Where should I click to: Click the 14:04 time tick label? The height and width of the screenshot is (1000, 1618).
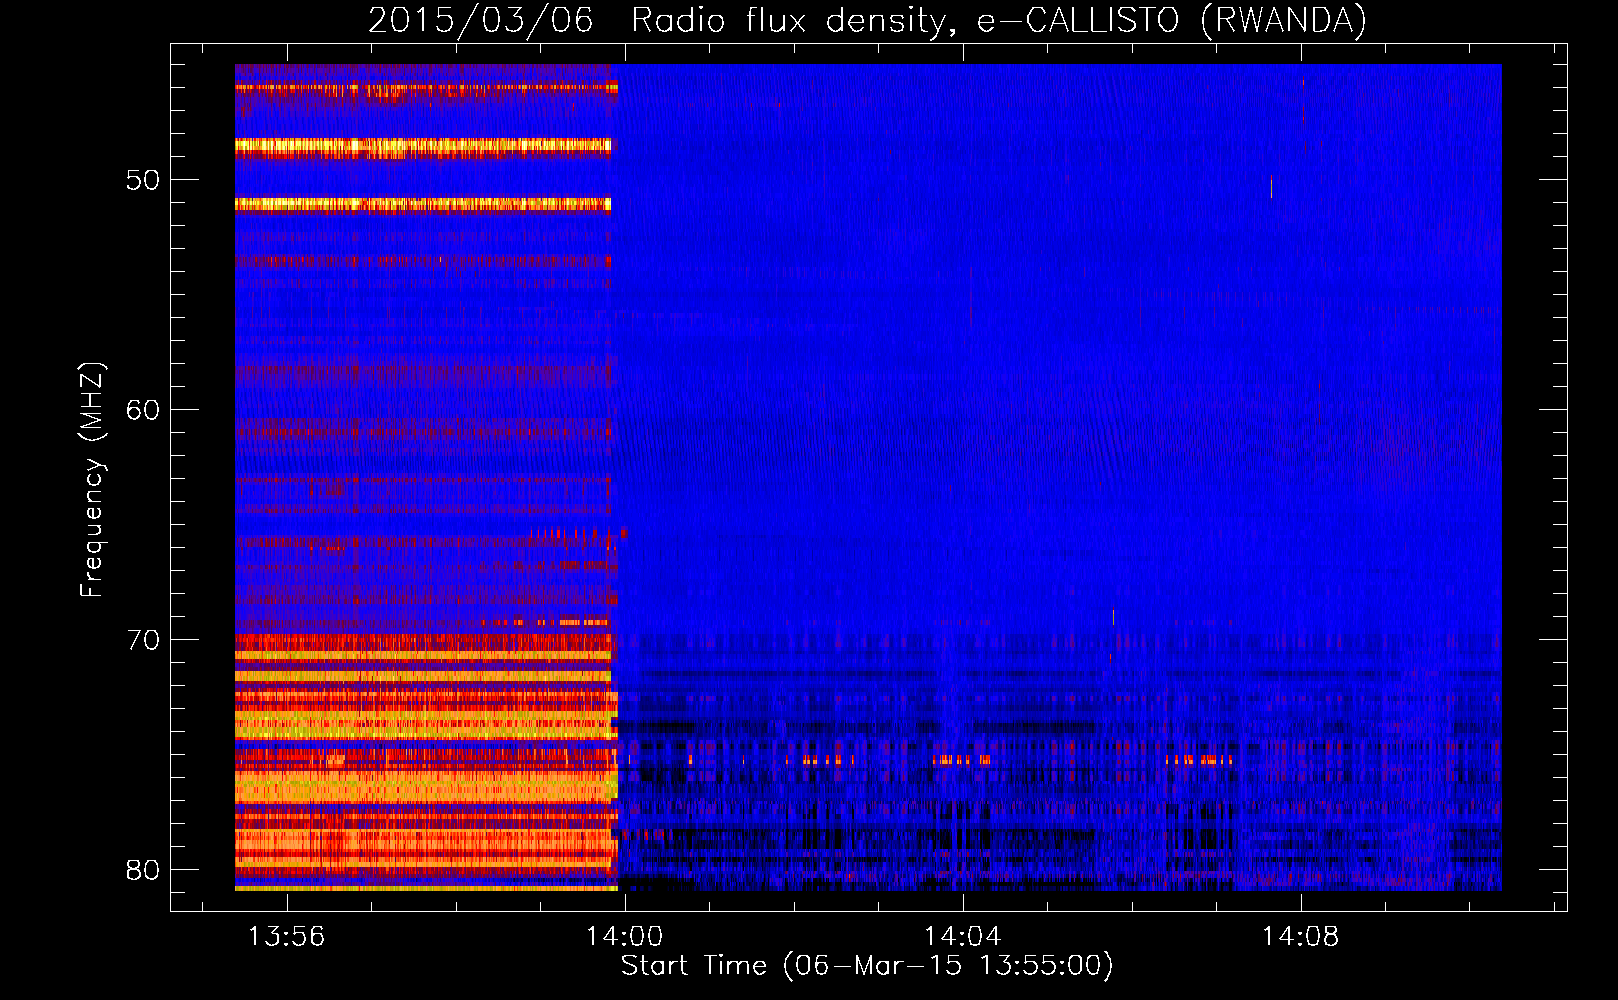pos(962,937)
